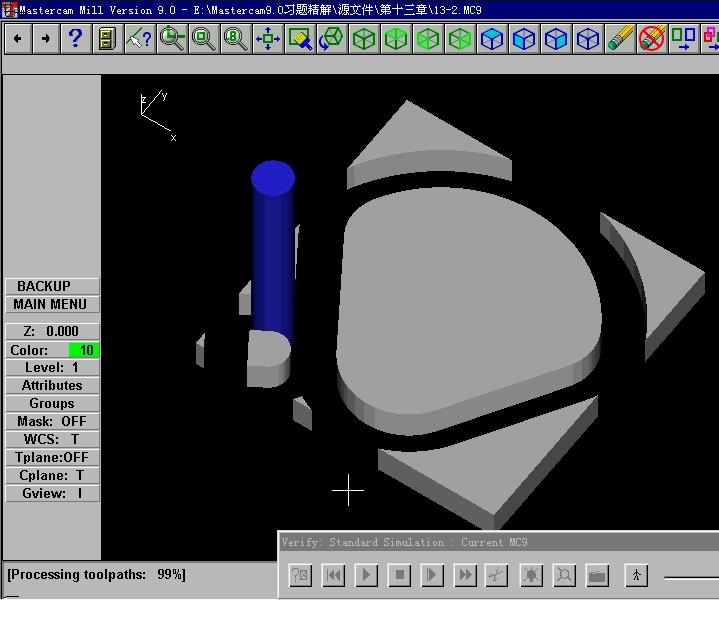Click the Verify play button
This screenshot has width=719, height=631.
(x=366, y=575)
